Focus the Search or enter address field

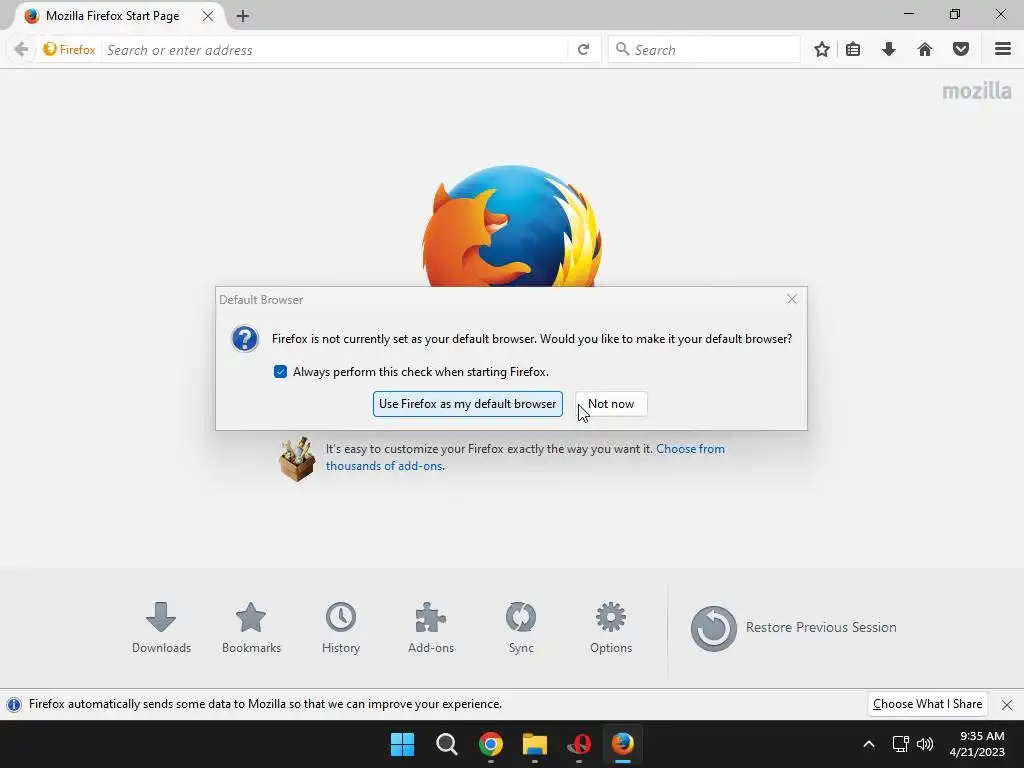point(334,50)
